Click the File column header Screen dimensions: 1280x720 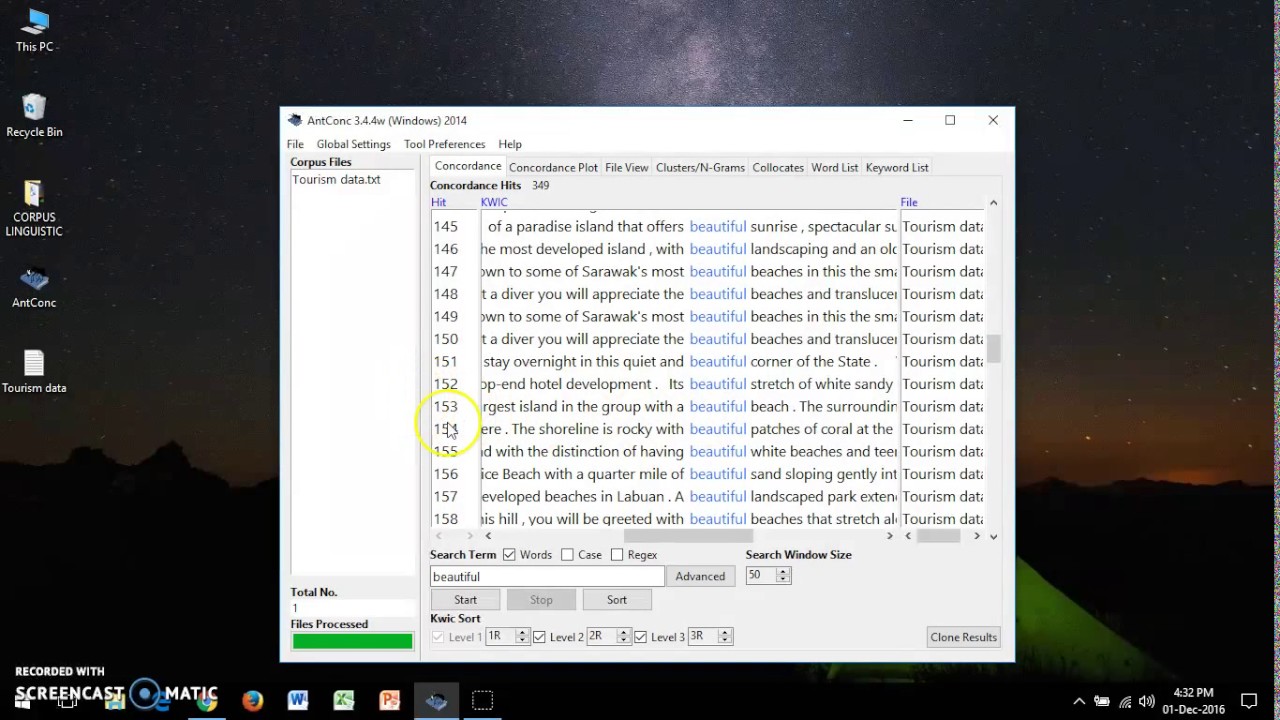point(909,202)
